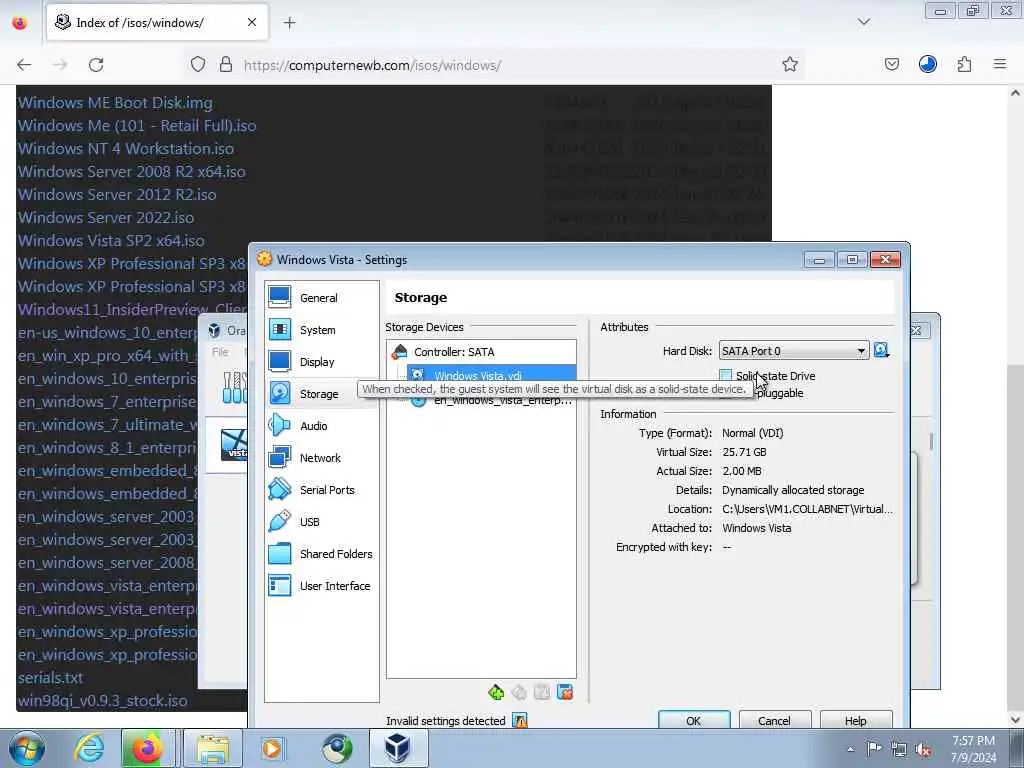Open the General settings category
1024x768 pixels.
321,298
